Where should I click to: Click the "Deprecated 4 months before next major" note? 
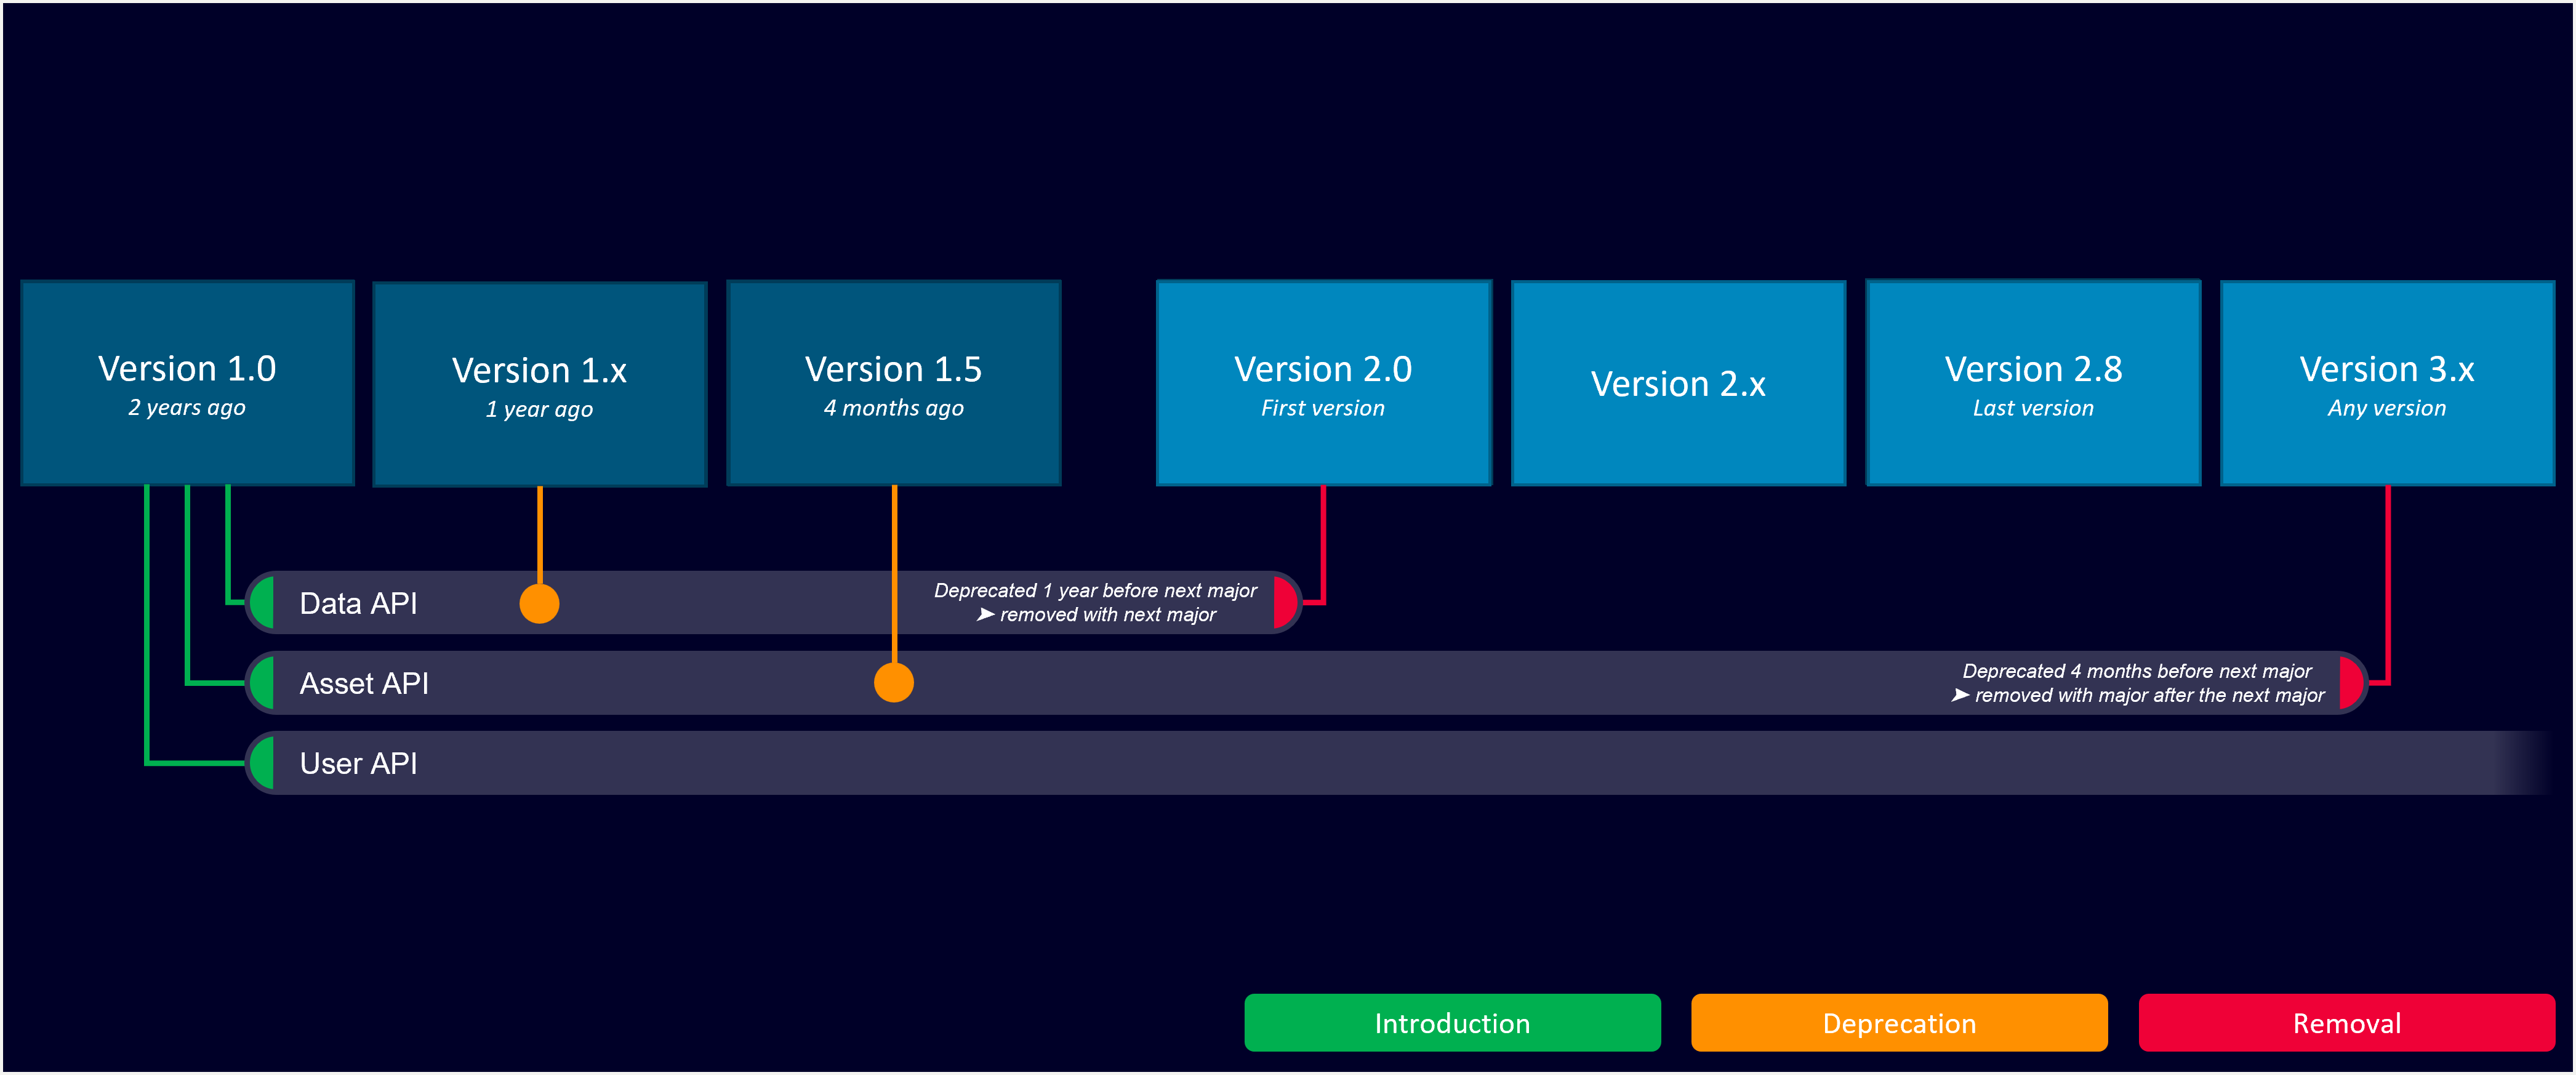tap(2137, 671)
